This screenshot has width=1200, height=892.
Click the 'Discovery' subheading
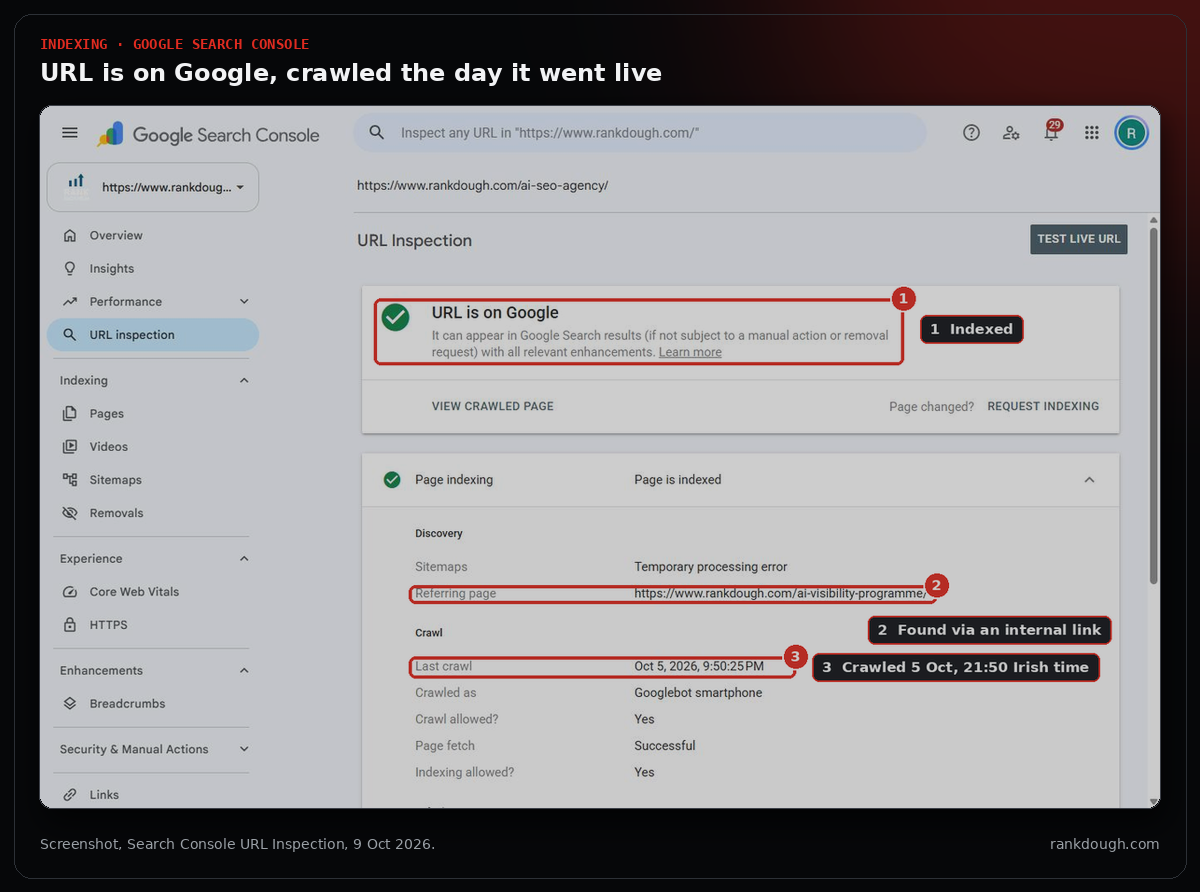(x=439, y=534)
